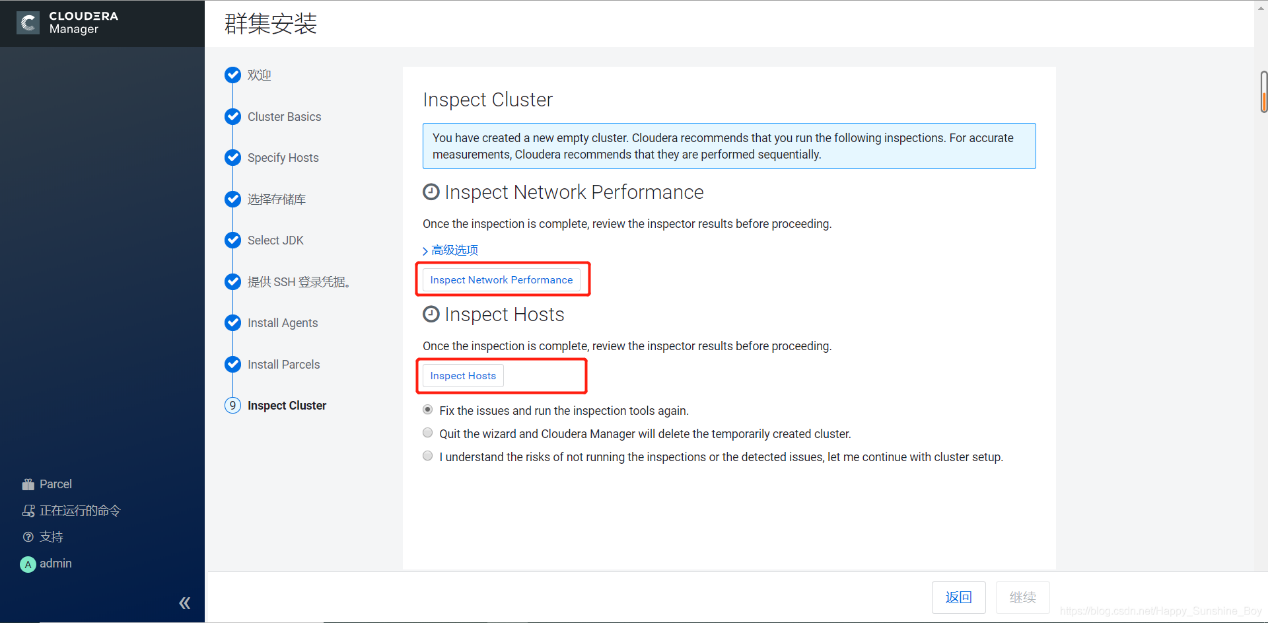
Task: Open the Cluster Basics wizard step
Action: point(284,117)
